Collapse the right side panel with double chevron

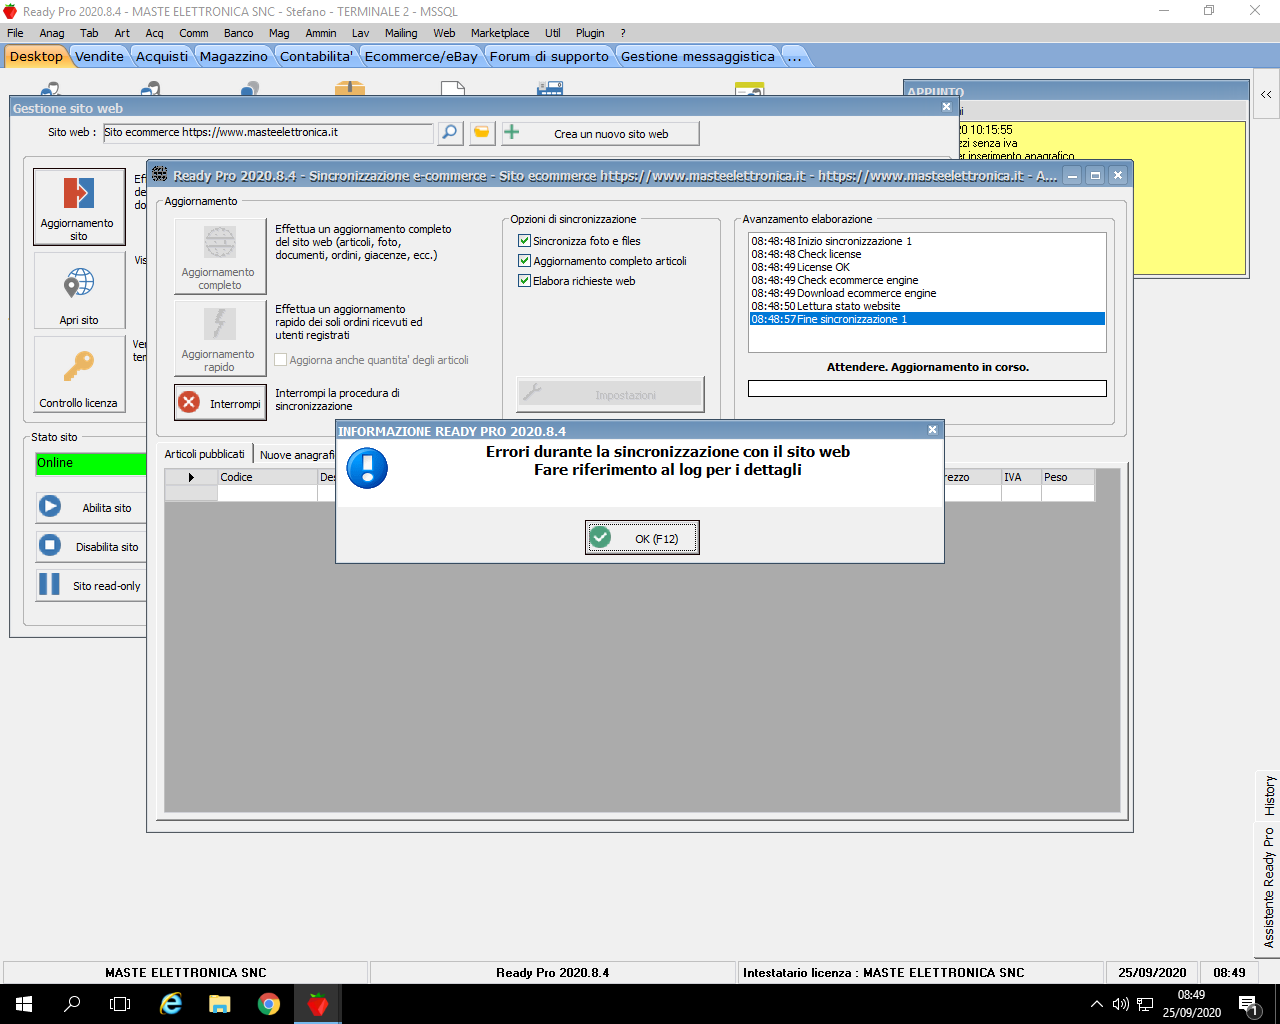1266,94
